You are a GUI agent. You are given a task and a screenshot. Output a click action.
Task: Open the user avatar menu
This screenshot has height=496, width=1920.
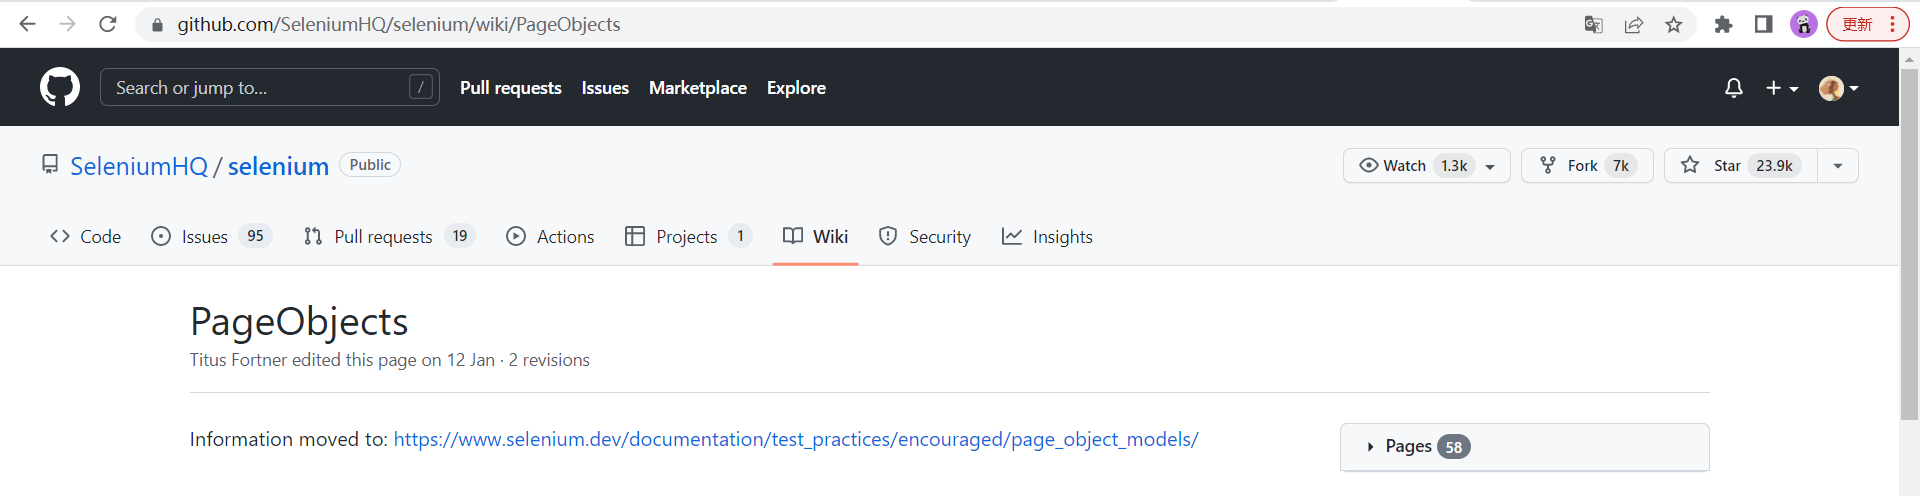(1839, 88)
